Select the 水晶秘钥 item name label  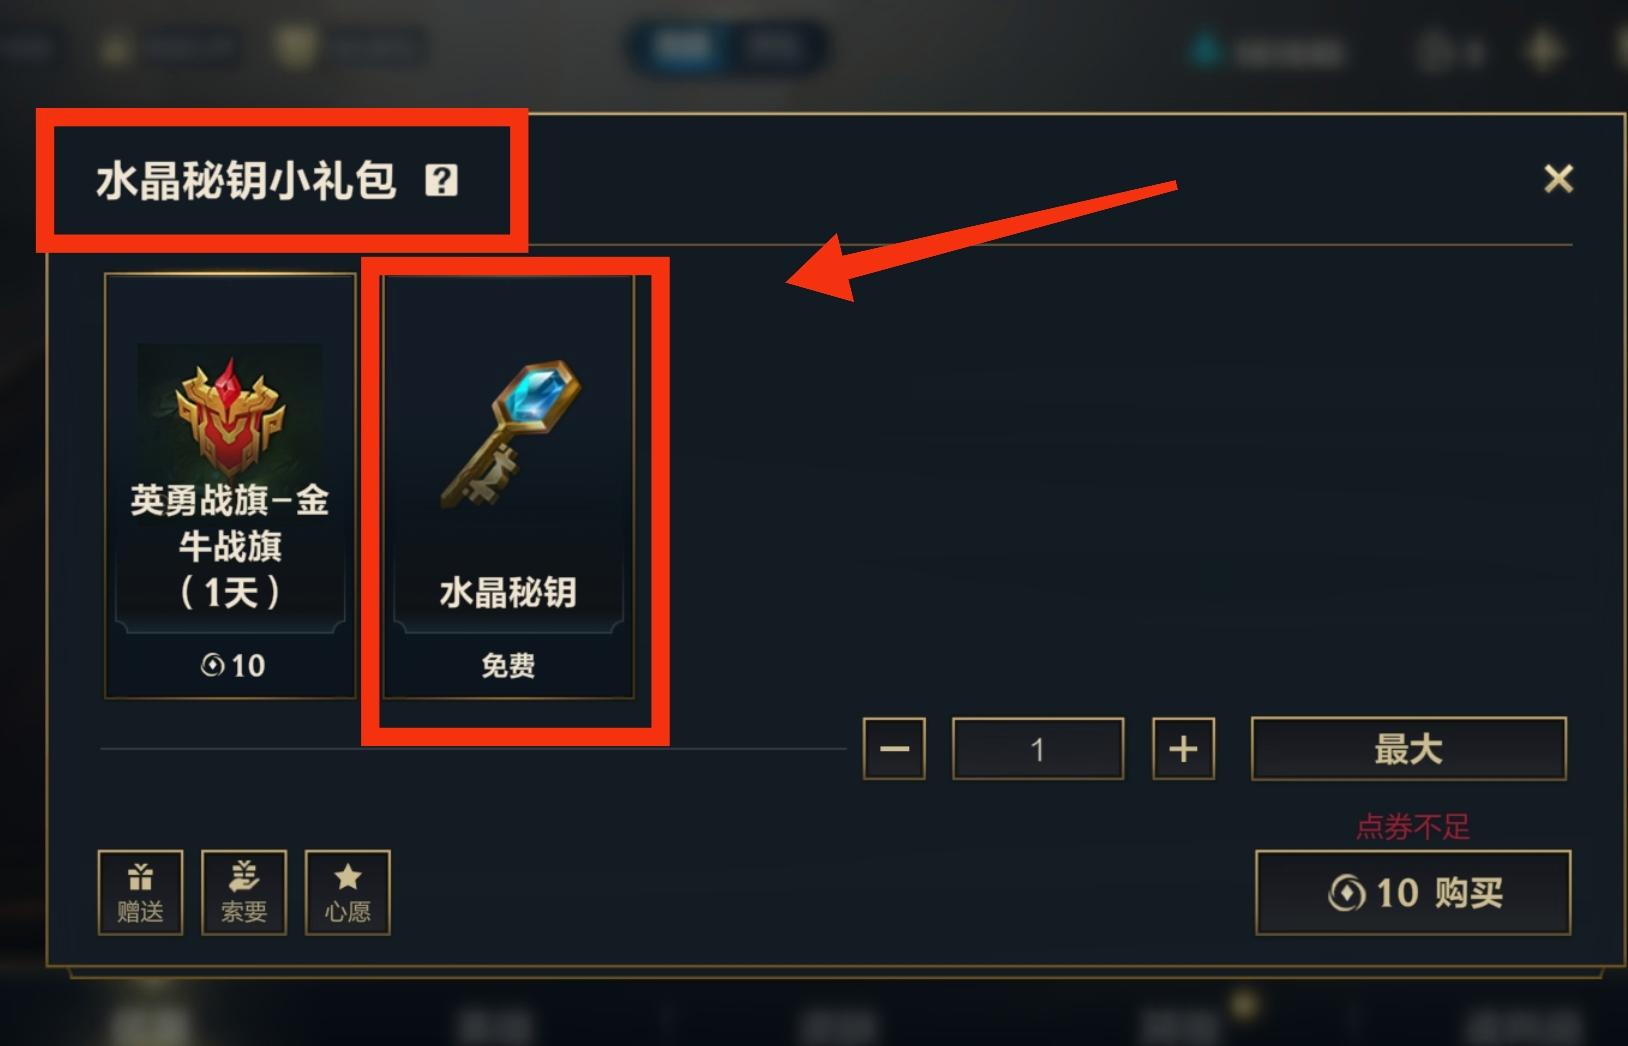[x=508, y=592]
